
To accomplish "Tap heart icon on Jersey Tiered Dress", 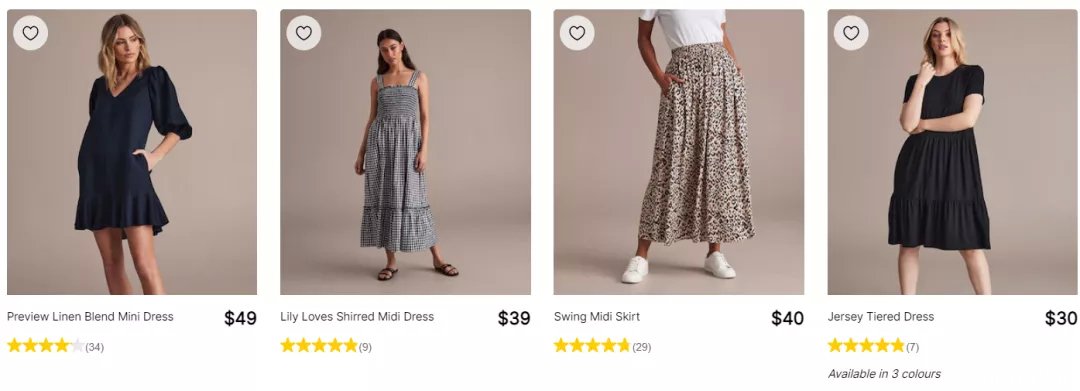I will (851, 32).
